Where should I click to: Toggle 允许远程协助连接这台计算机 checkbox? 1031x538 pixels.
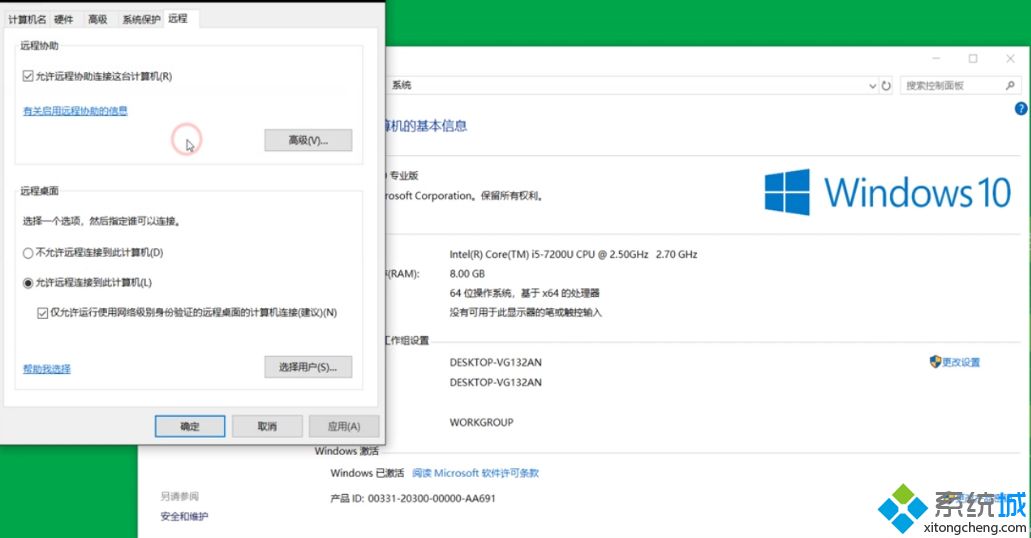(x=28, y=76)
